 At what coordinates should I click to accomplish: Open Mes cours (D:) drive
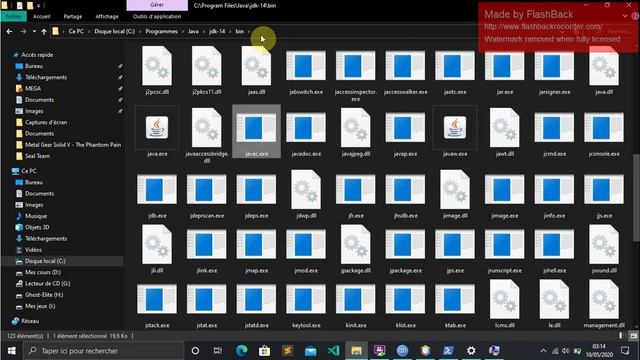[43, 272]
